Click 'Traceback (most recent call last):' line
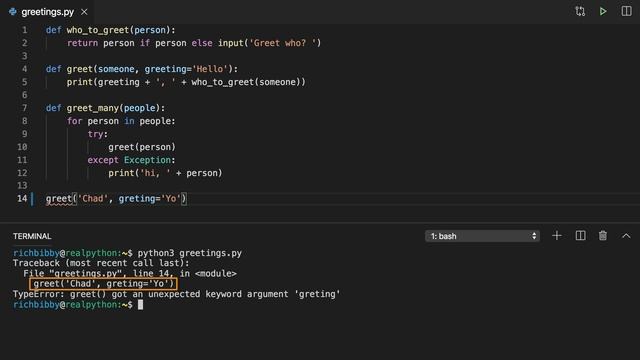 coord(101,263)
